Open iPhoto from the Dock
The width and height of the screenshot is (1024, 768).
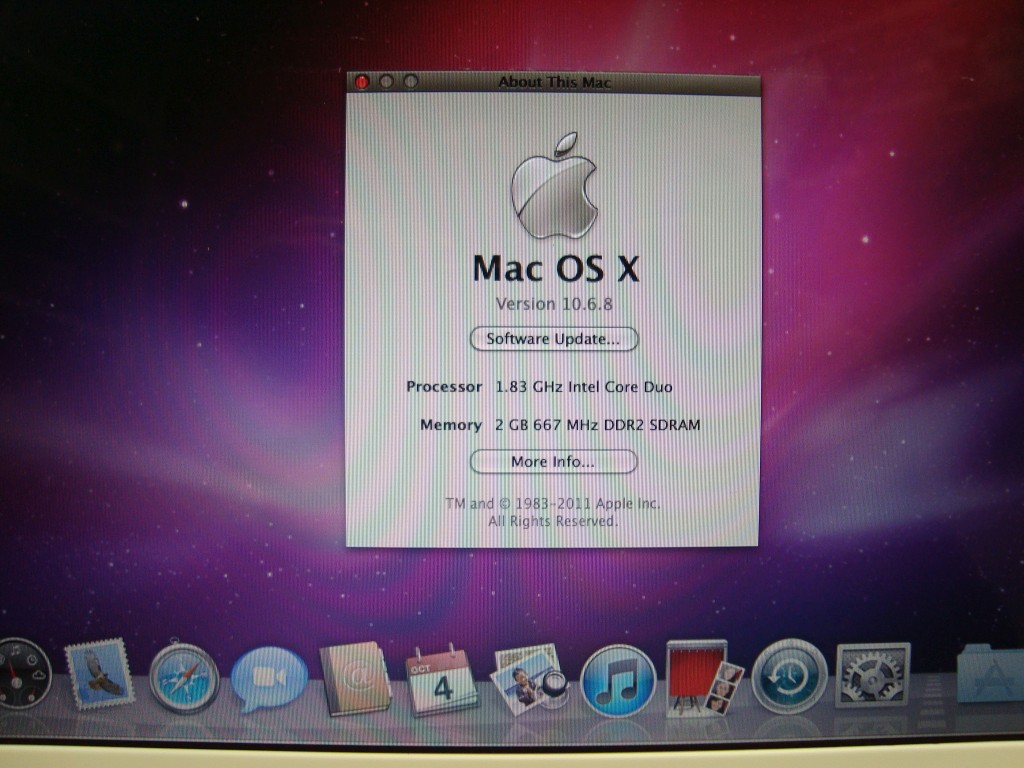click(528, 679)
